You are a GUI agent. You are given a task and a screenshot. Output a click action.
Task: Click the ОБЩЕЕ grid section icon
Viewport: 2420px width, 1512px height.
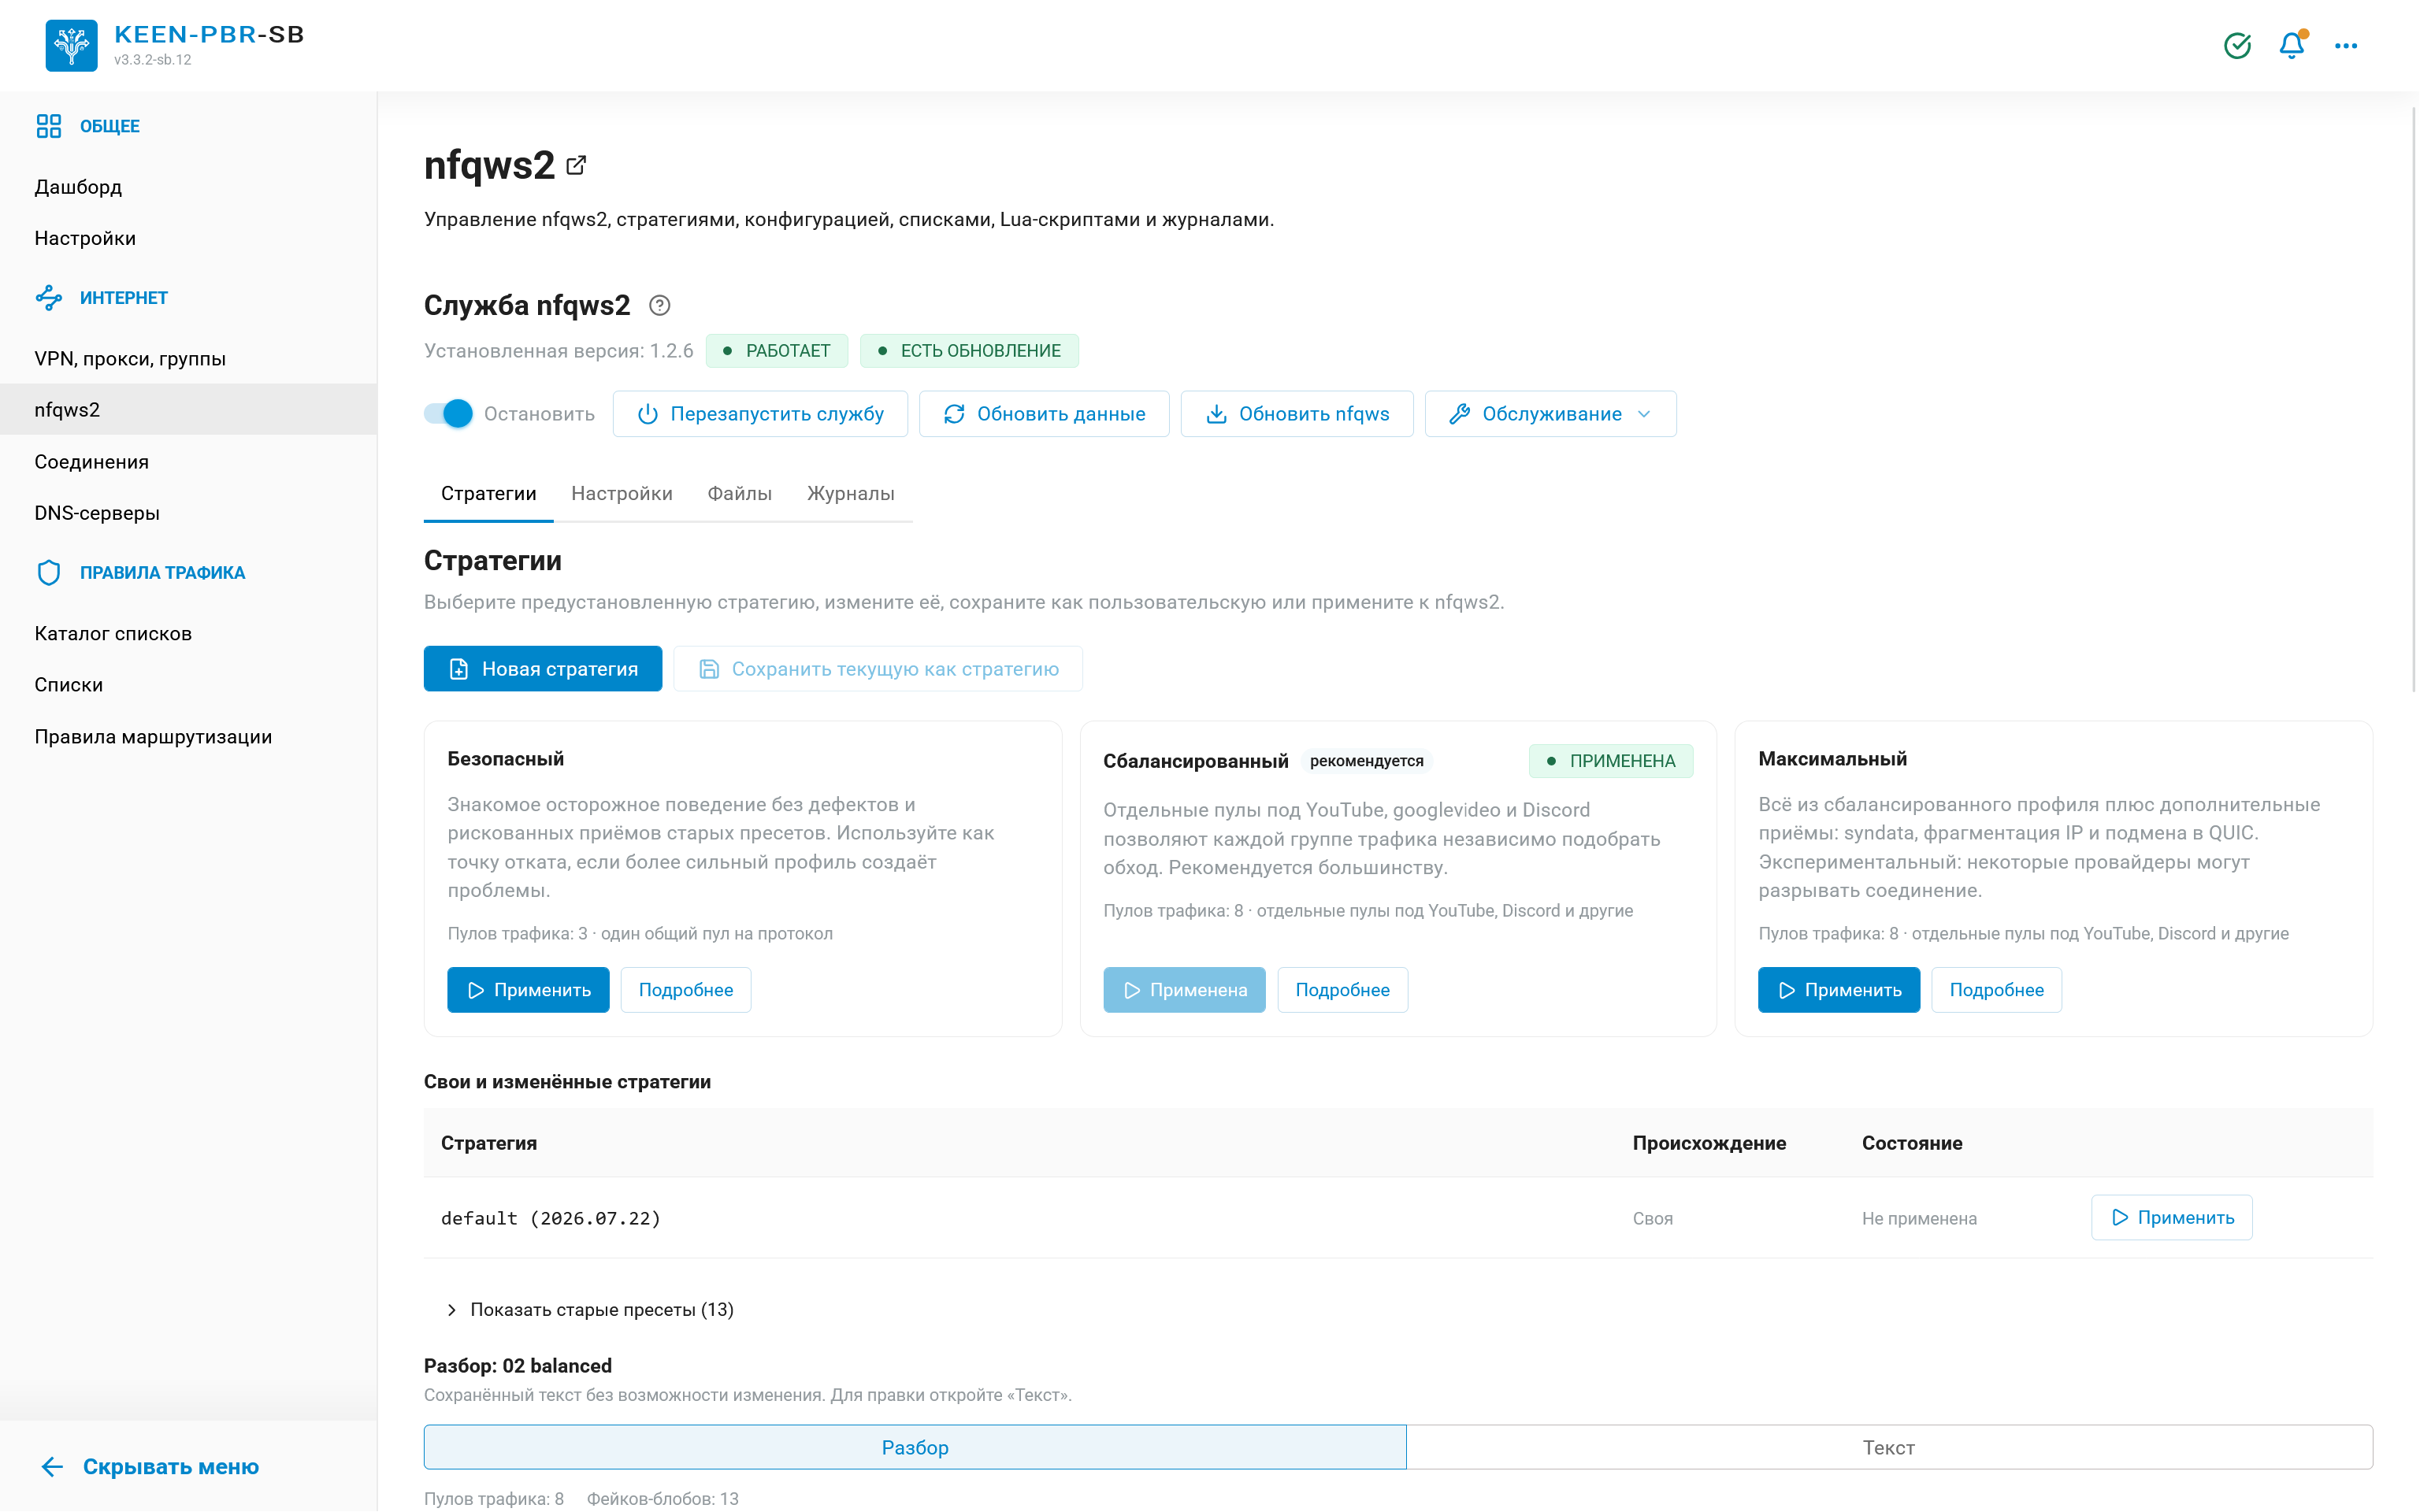pyautogui.click(x=49, y=126)
